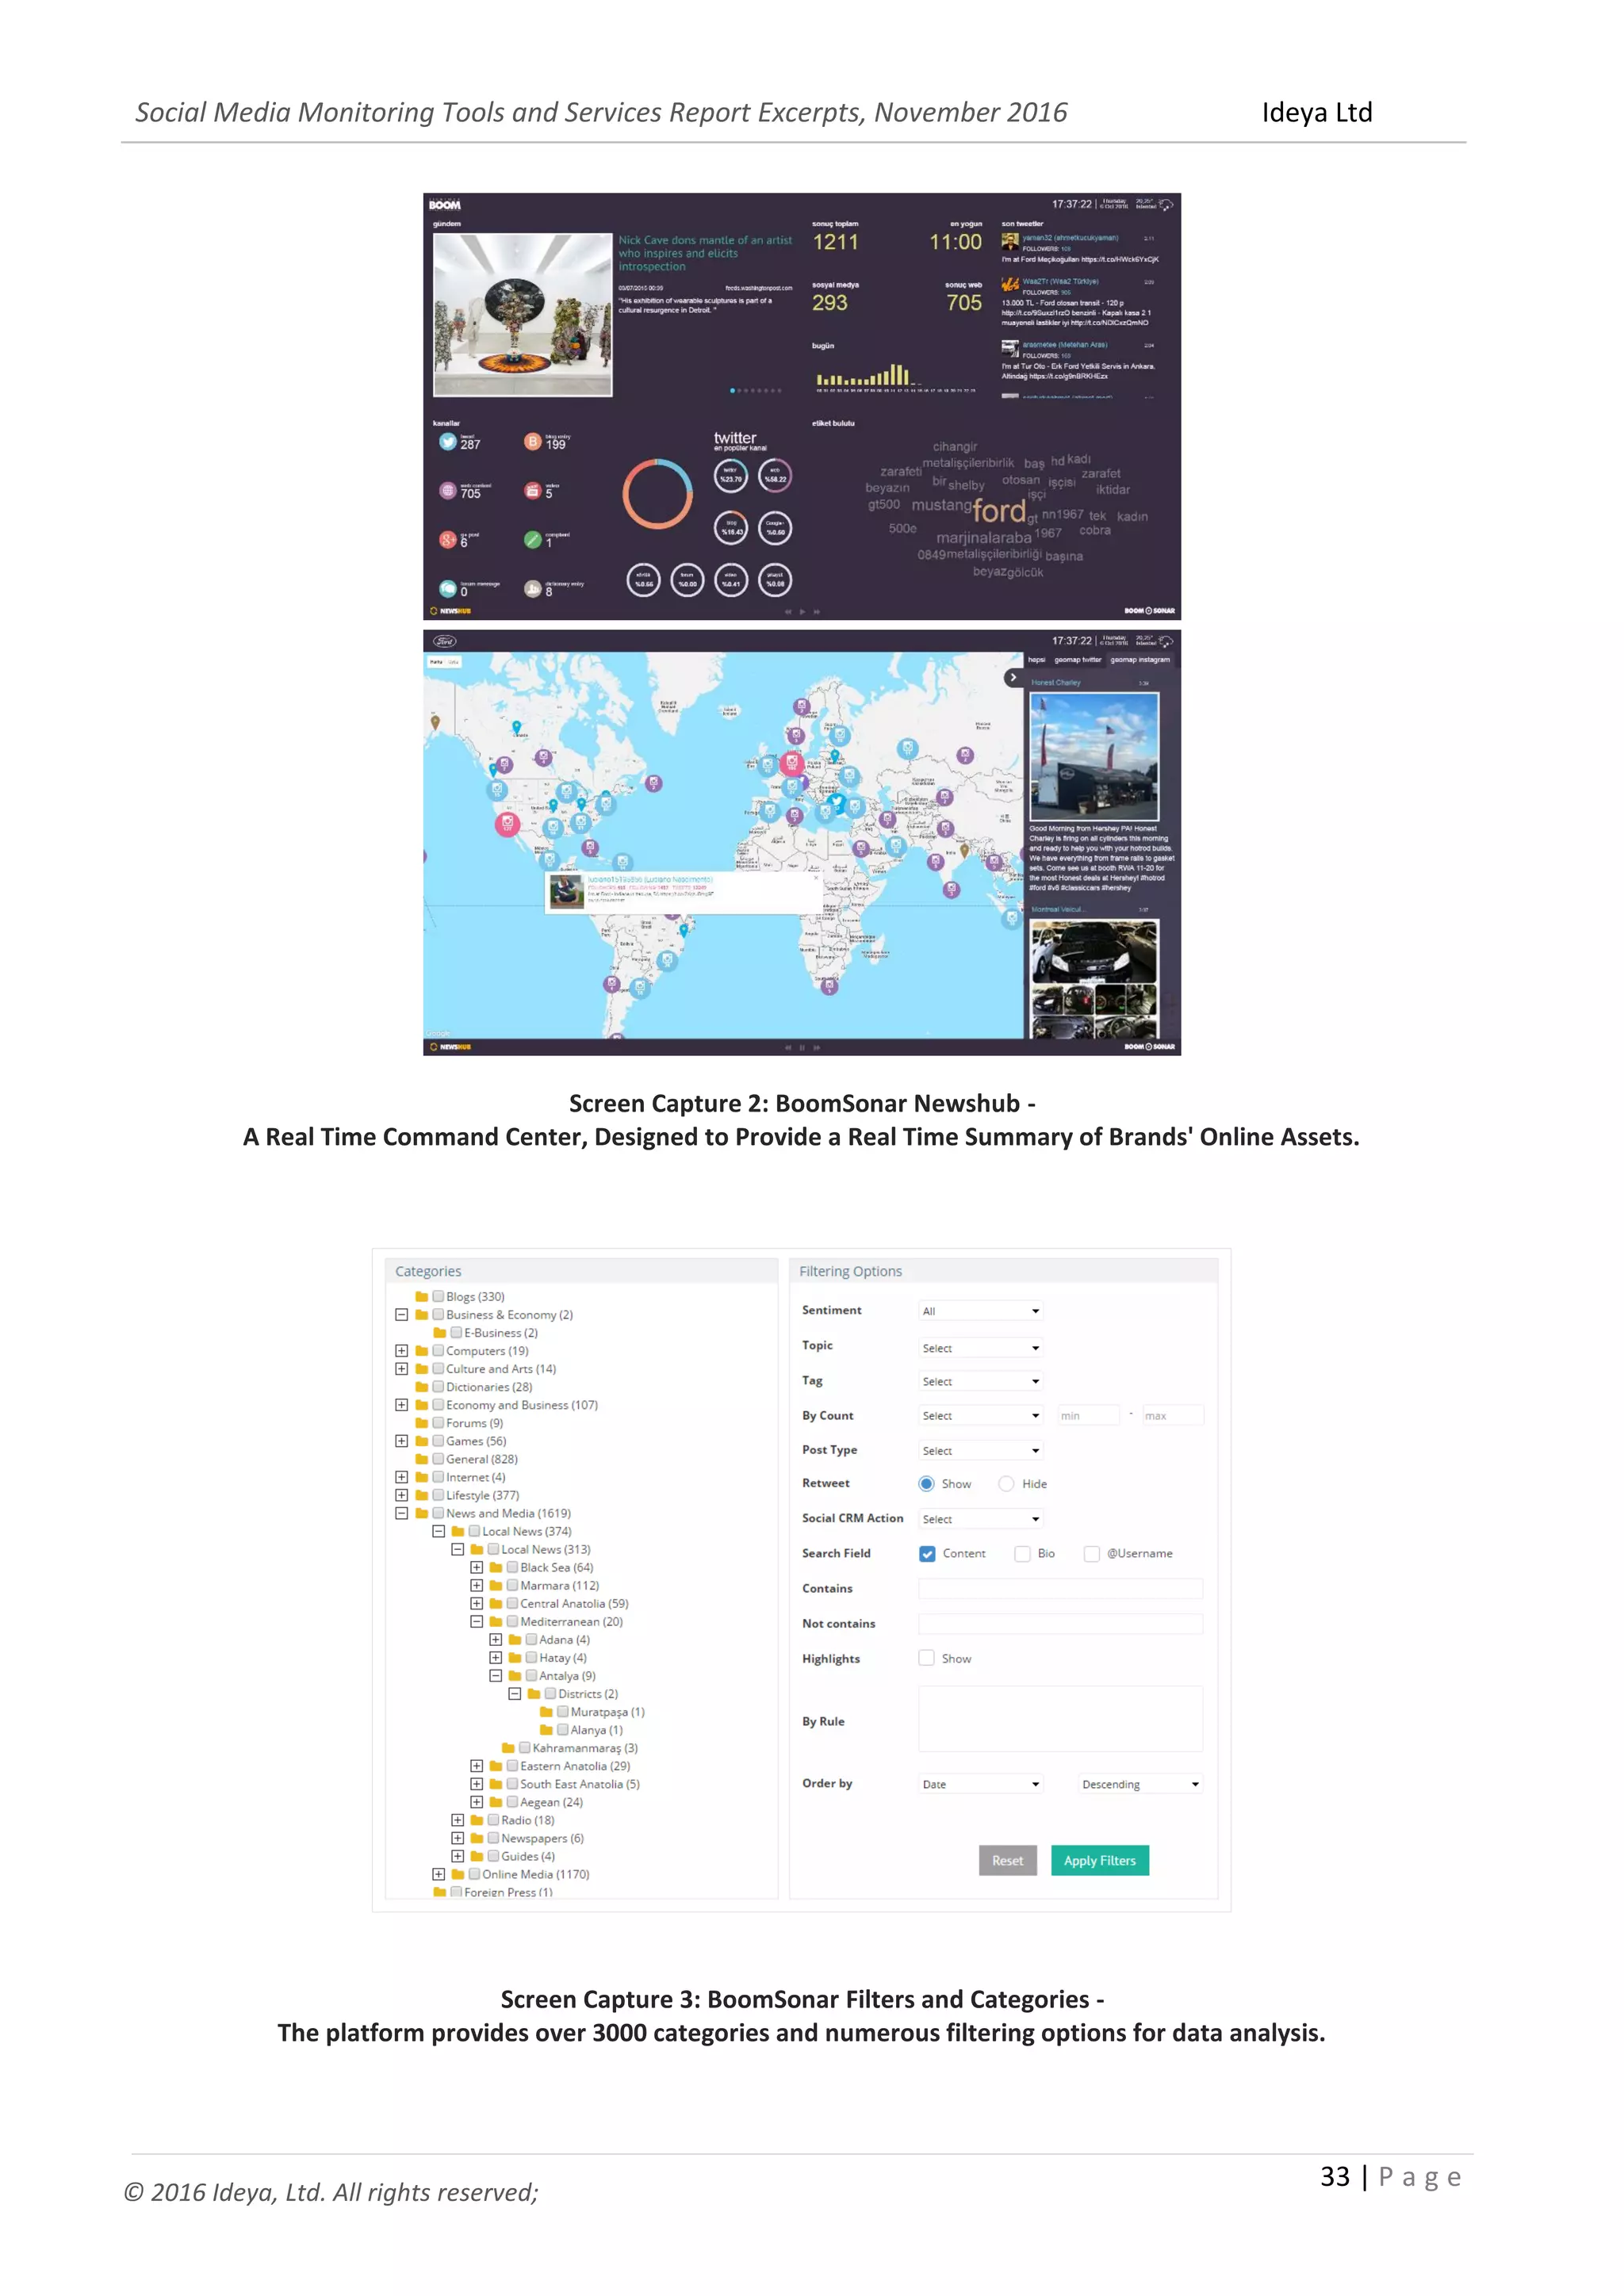
Task: Click the Apply Filters button
Action: pos(1100,1861)
